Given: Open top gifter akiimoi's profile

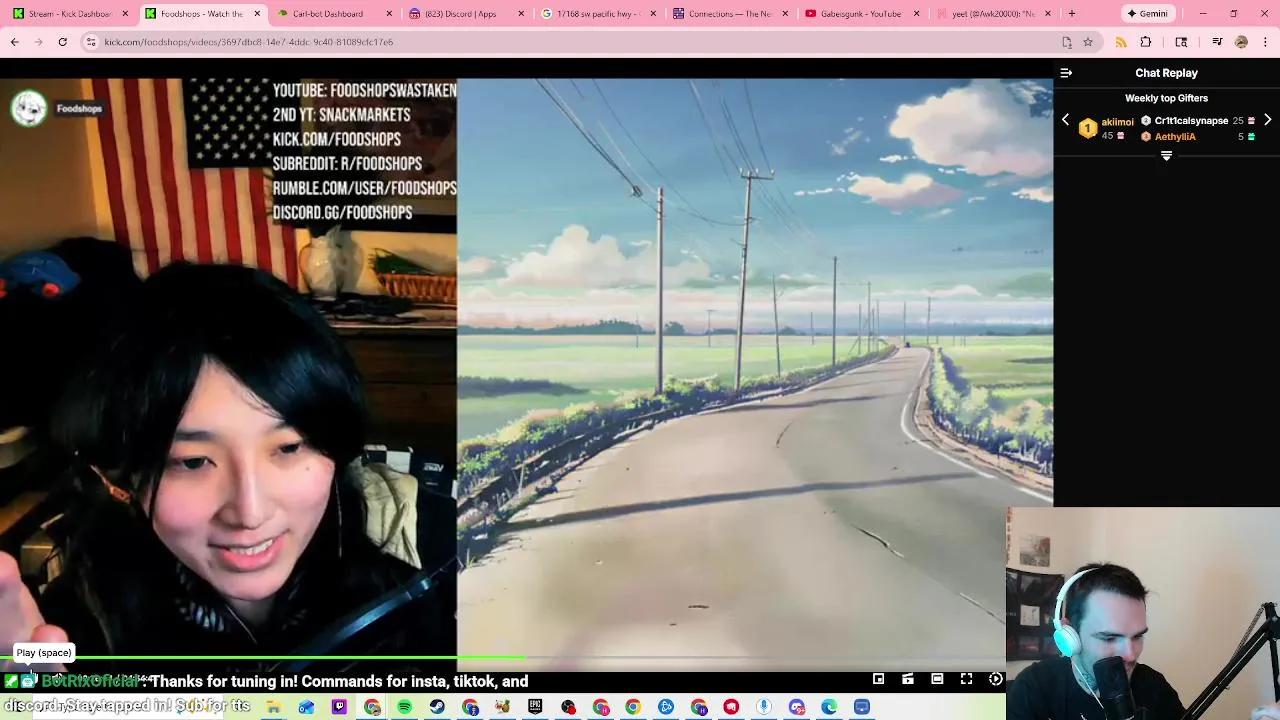Looking at the screenshot, I should (1117, 122).
